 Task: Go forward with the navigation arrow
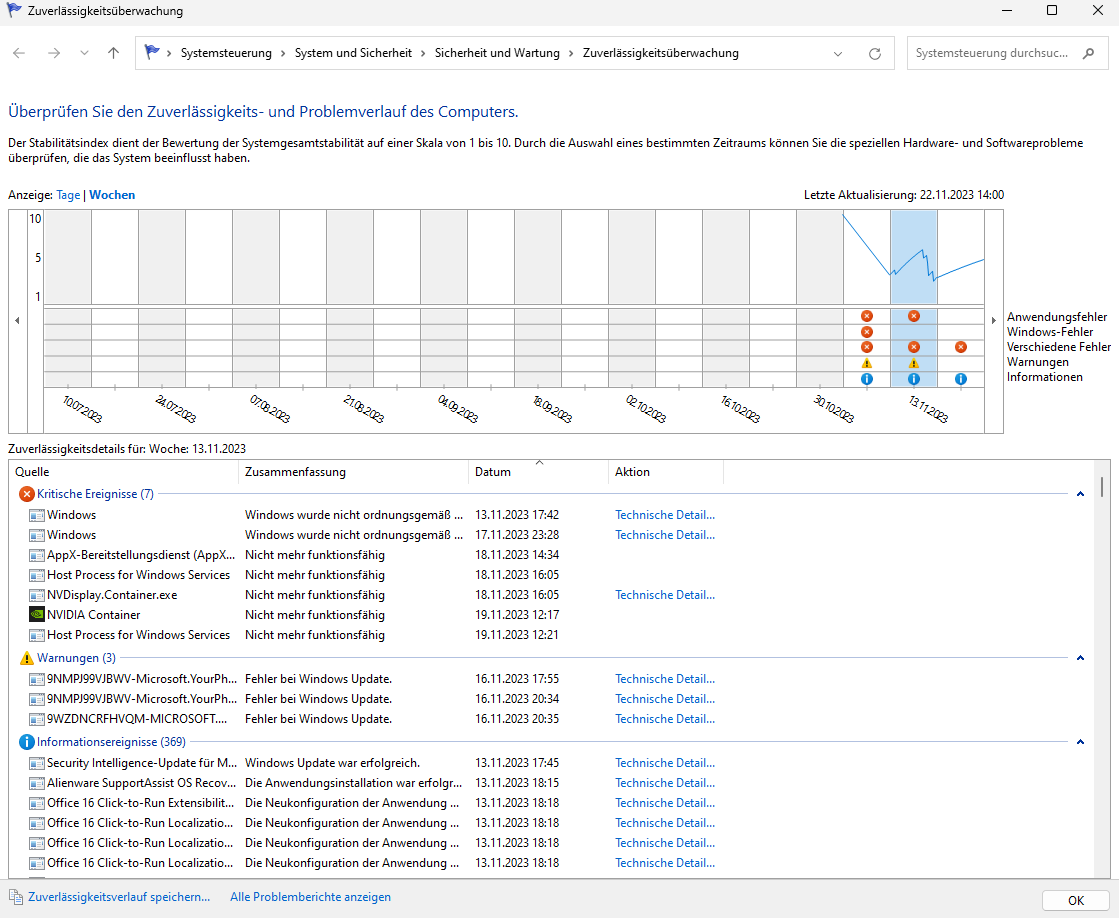coord(54,54)
